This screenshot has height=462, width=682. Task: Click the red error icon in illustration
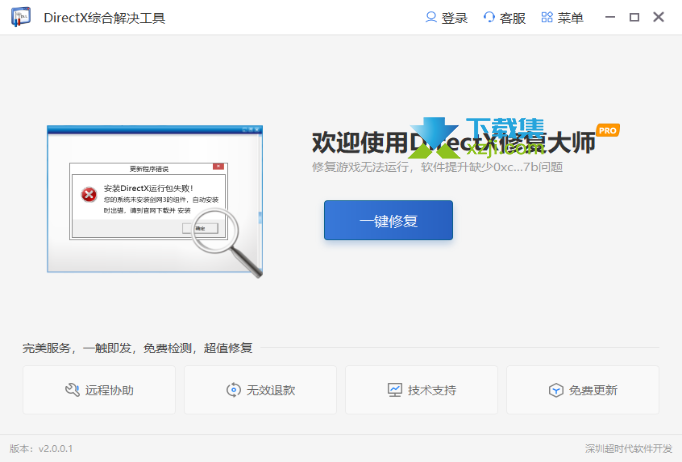(89, 194)
